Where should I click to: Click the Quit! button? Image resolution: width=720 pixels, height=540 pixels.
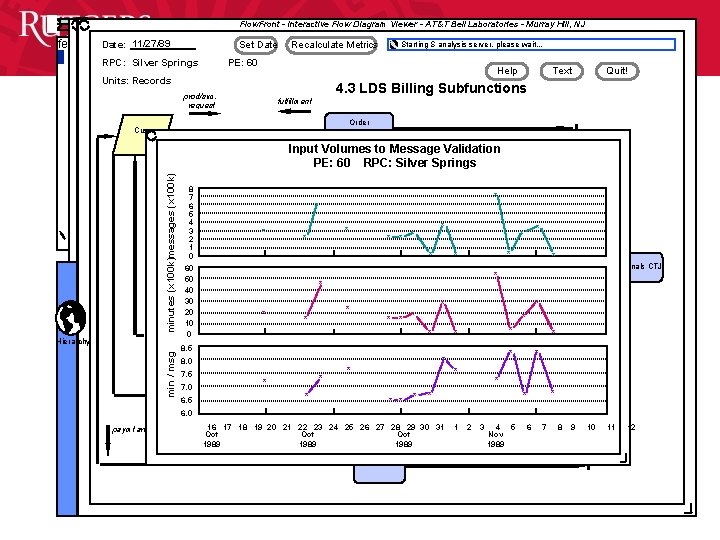click(617, 71)
